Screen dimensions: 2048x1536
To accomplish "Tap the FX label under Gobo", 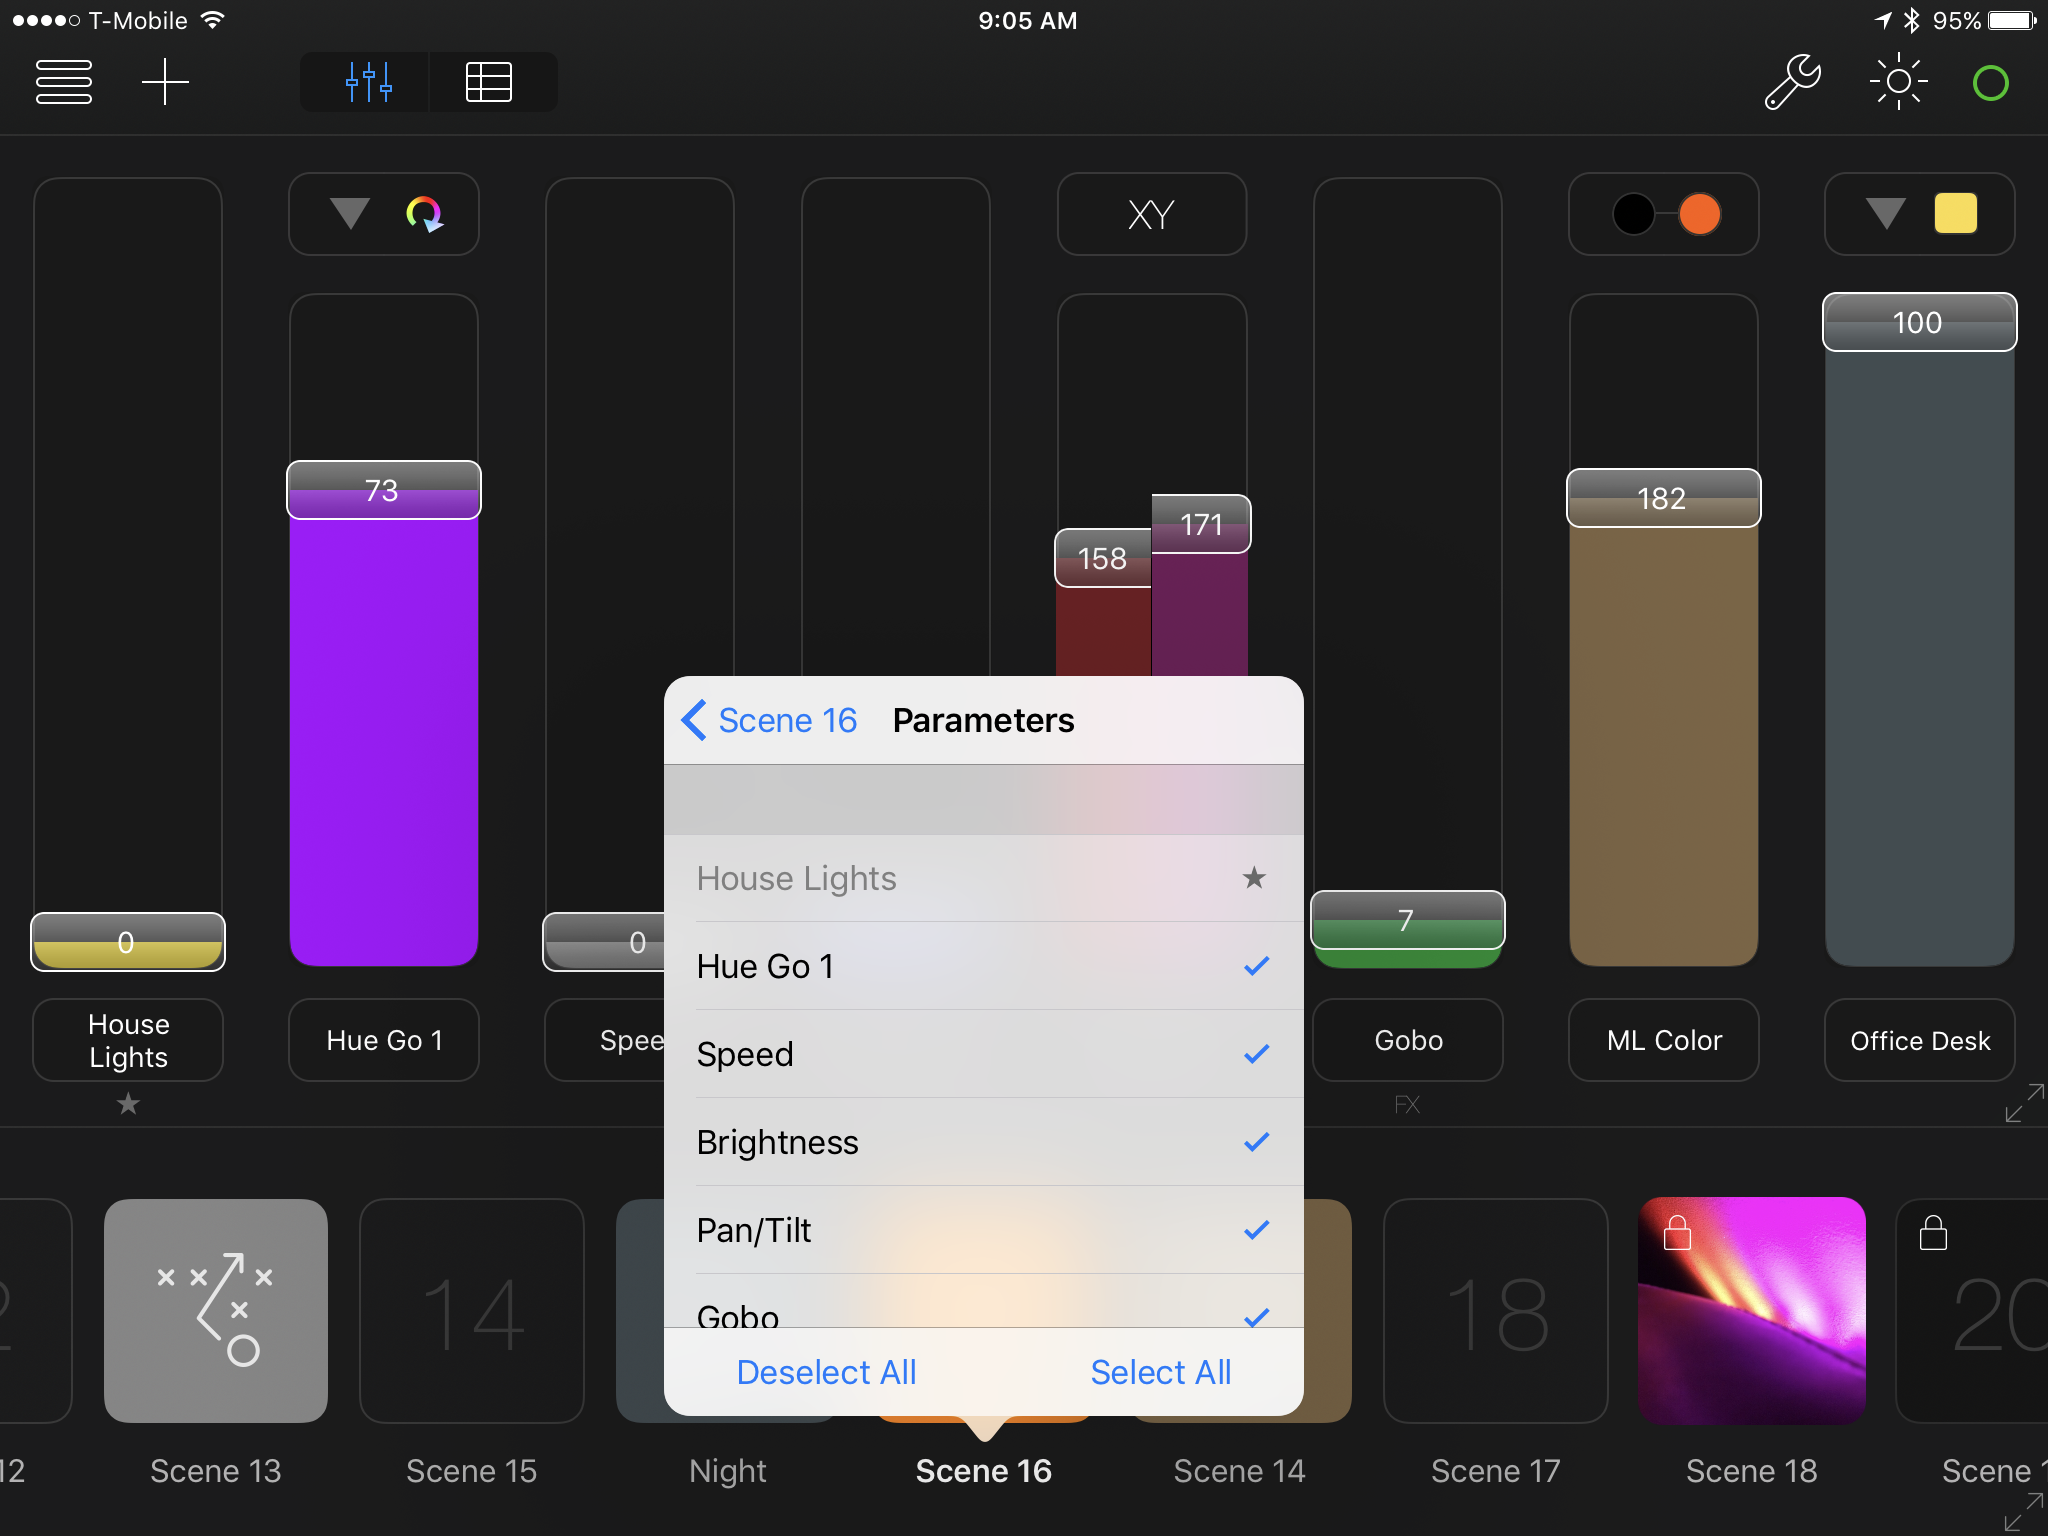I will pyautogui.click(x=1407, y=1105).
